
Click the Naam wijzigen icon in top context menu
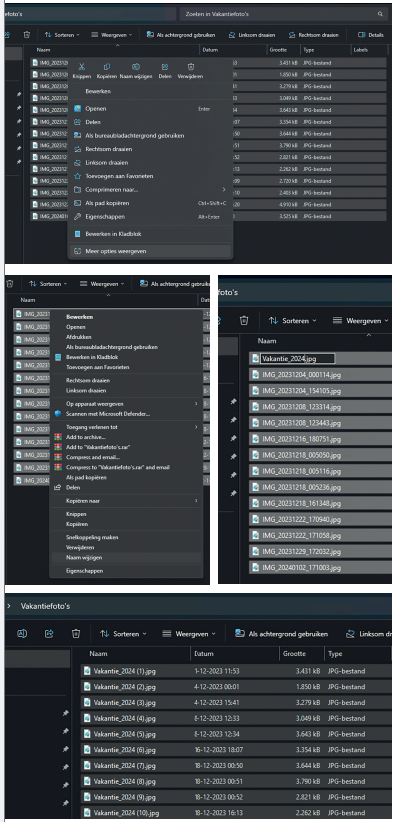point(136,67)
